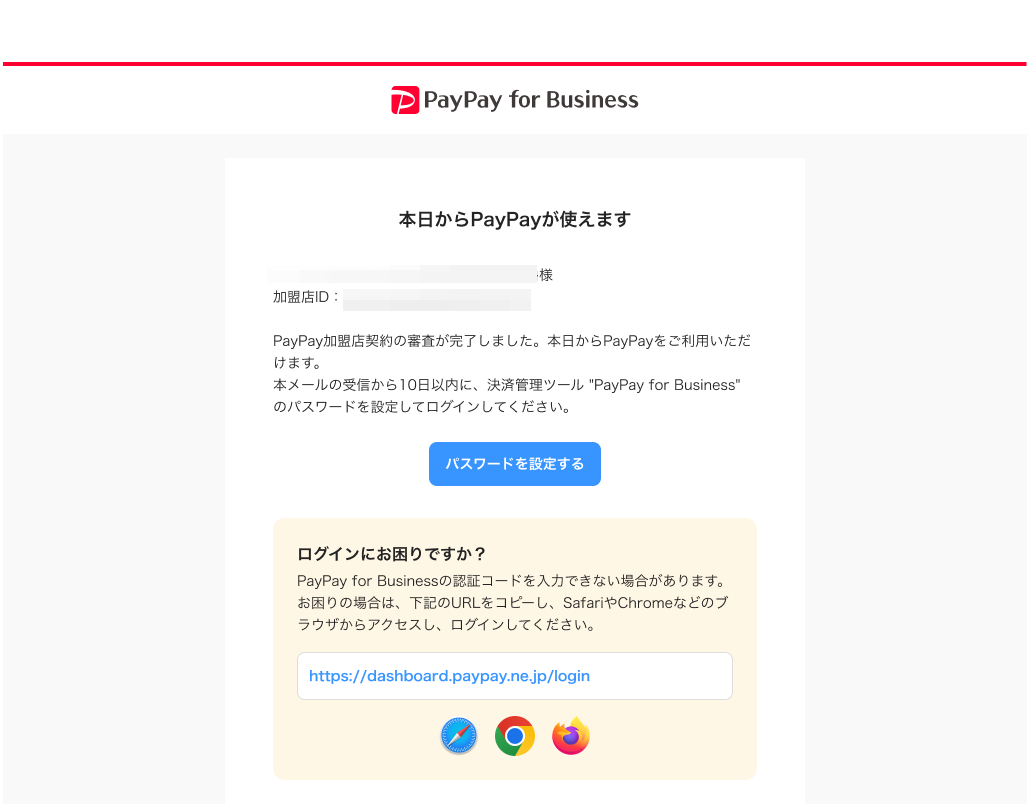The width and height of the screenshot is (1030, 804).
Task: Open the dashboard.paypay.ne.jp/login link
Action: pyautogui.click(x=449, y=676)
